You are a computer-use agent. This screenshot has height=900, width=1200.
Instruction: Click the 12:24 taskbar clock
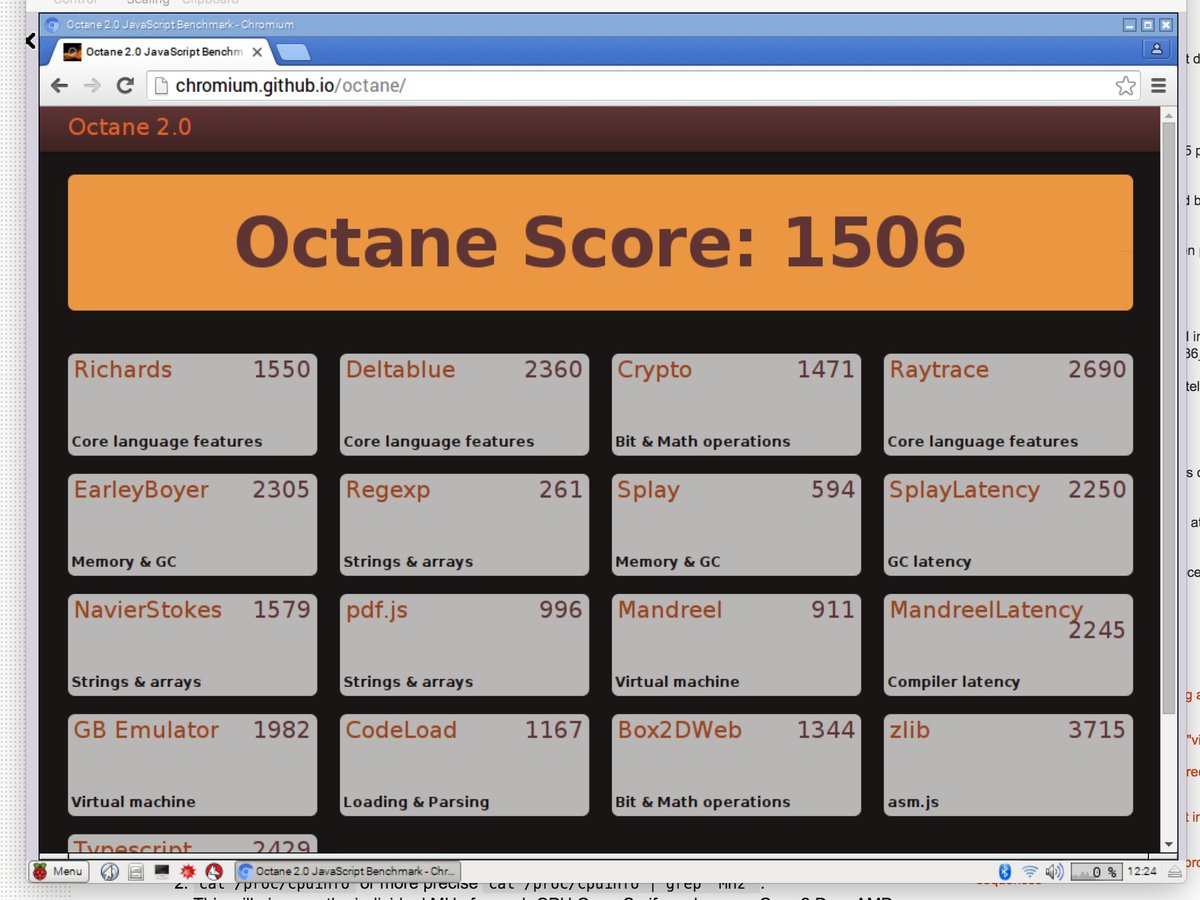[x=1141, y=872]
